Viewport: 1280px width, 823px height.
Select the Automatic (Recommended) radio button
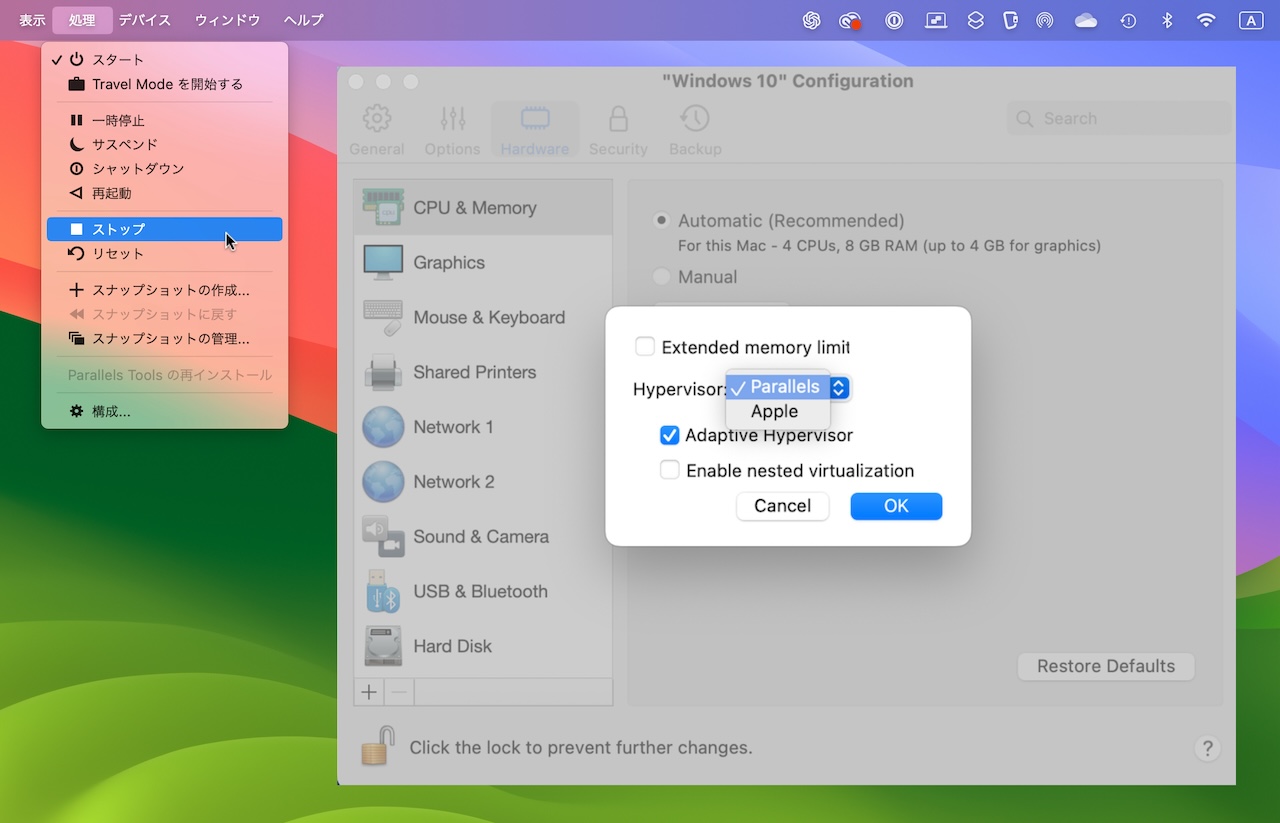pos(661,220)
